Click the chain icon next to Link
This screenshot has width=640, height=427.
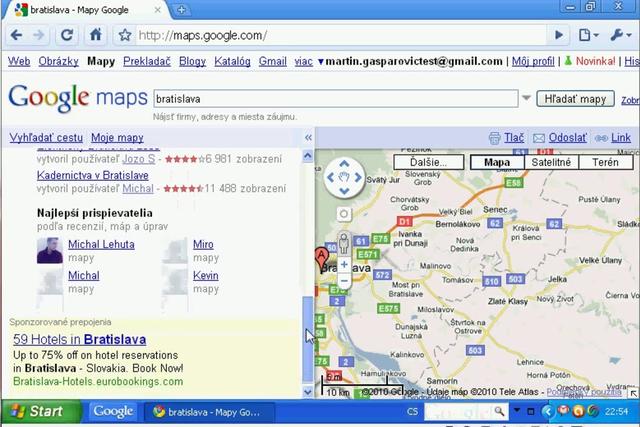pos(601,138)
